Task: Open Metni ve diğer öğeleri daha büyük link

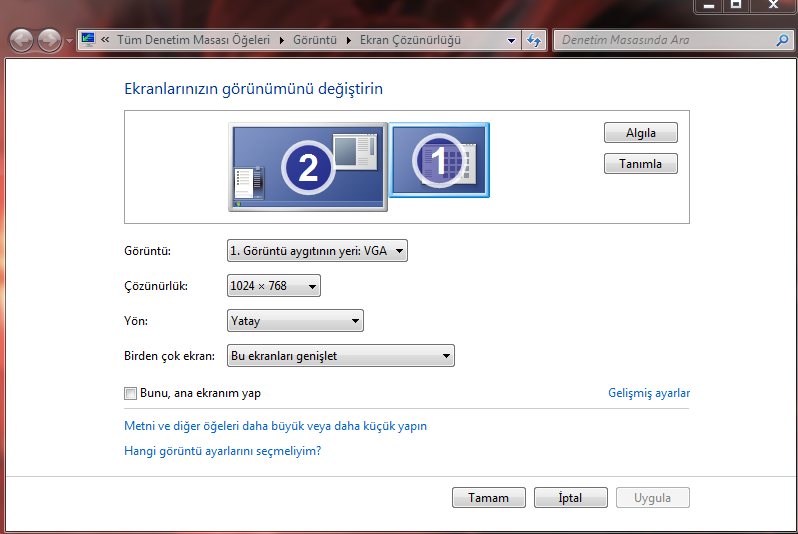Action: (275, 426)
